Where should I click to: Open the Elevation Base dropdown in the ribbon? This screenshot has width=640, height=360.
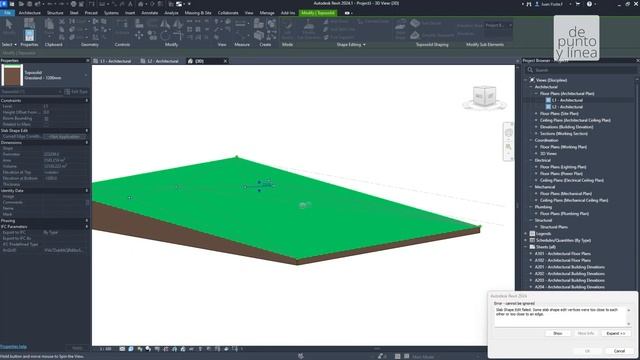pyautogui.click(x=498, y=25)
